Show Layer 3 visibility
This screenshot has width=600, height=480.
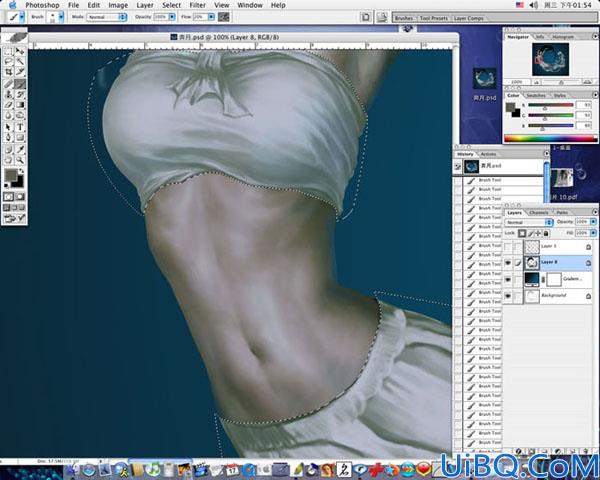(508, 247)
